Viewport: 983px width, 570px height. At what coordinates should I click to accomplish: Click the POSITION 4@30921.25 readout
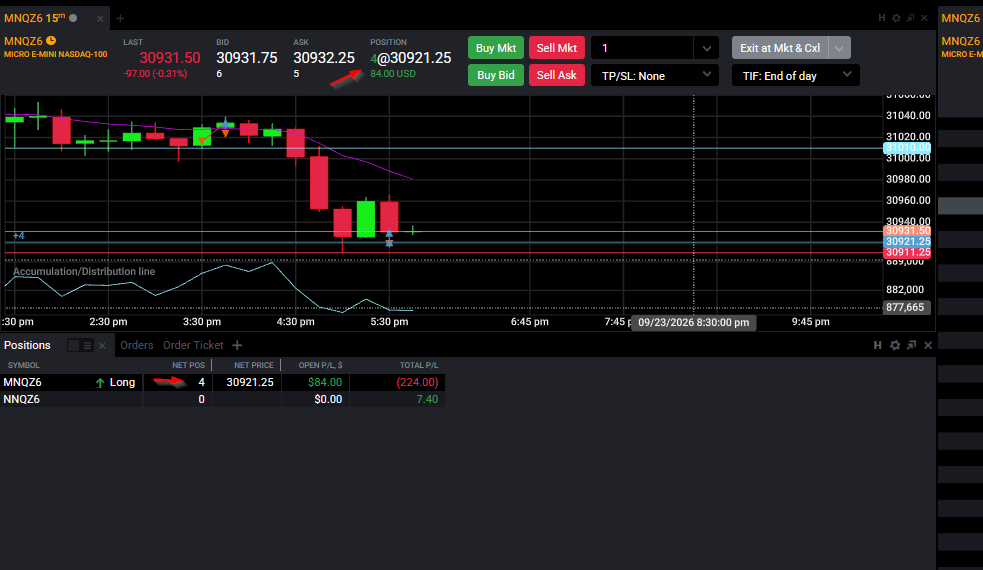(x=411, y=58)
